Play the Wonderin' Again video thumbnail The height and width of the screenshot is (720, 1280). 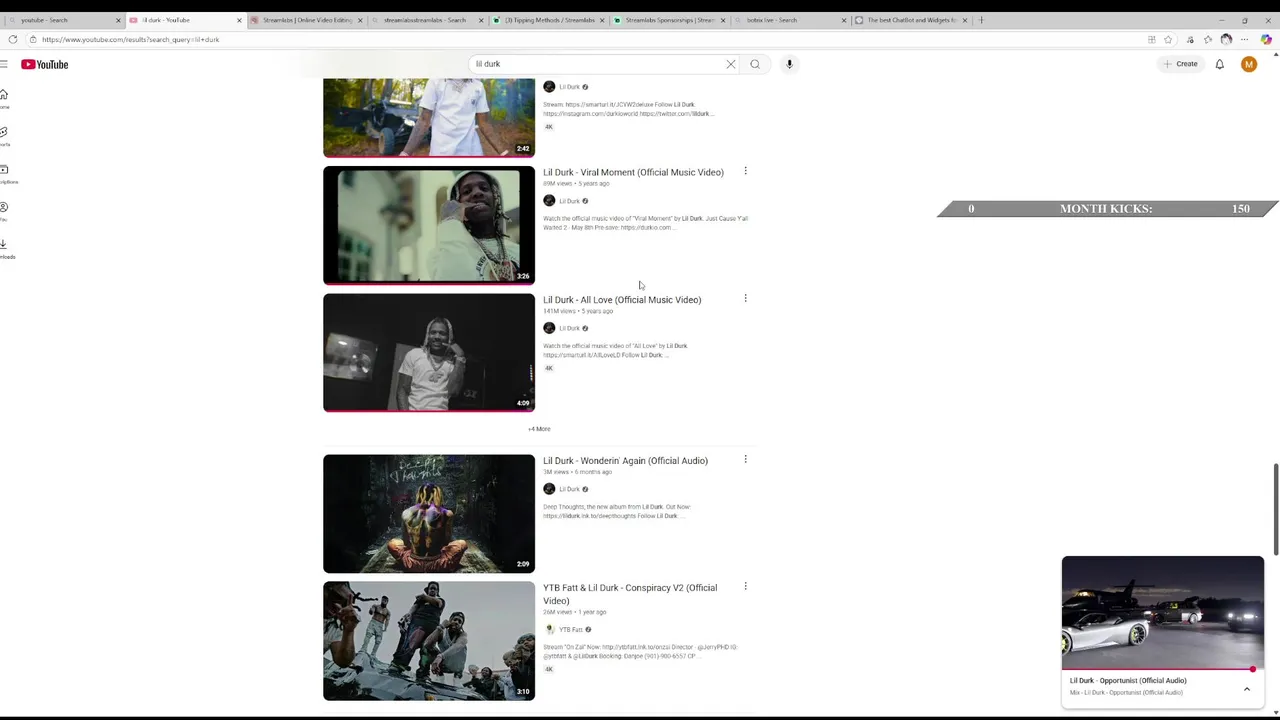[429, 514]
